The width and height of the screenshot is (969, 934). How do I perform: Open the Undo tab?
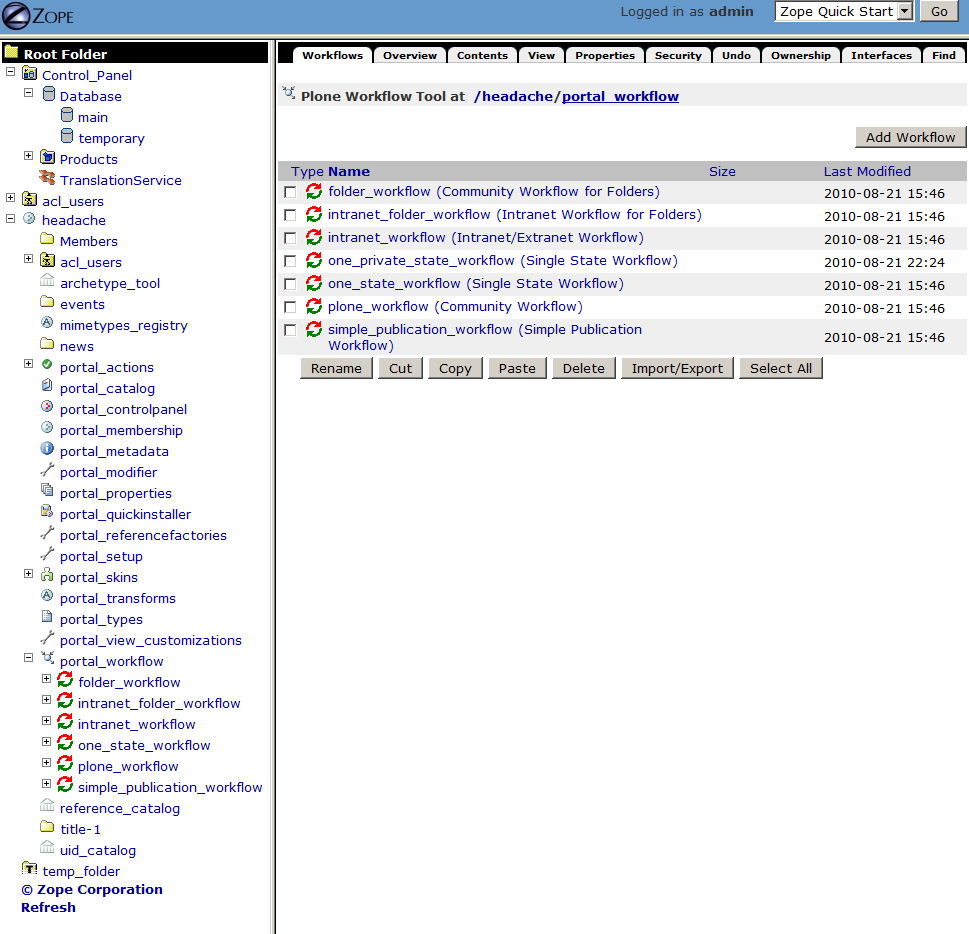[x=736, y=55]
